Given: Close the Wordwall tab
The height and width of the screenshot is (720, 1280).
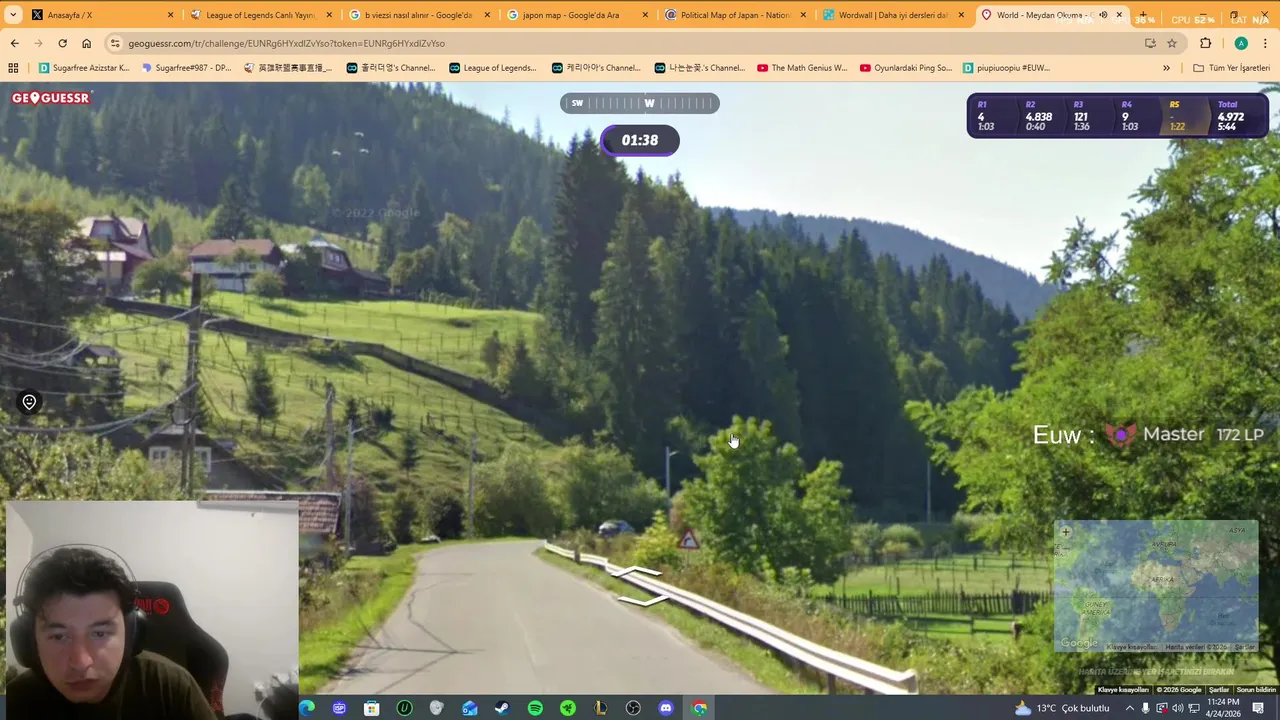Looking at the screenshot, I should tap(961, 15).
